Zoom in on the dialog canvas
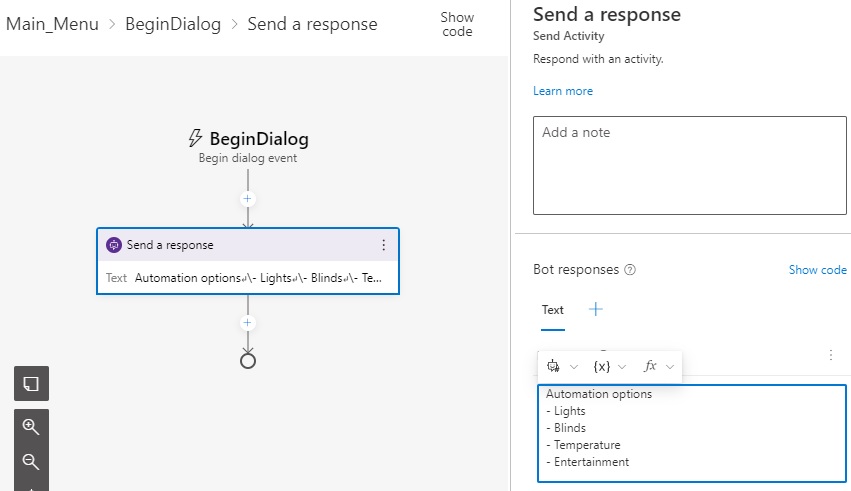Image resolution: width=851 pixels, height=491 pixels. [x=31, y=426]
